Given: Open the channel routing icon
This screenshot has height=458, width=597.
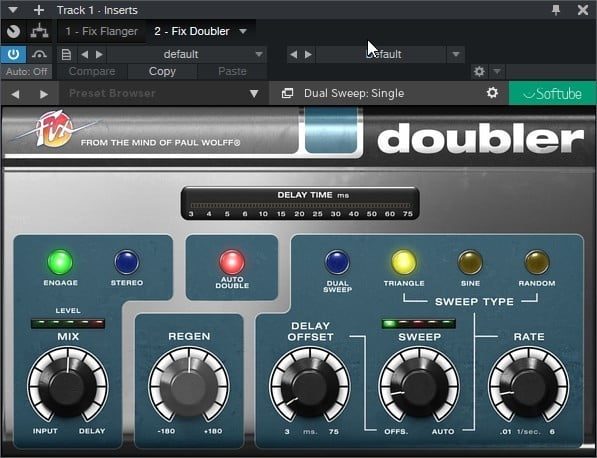Looking at the screenshot, I should (x=40, y=31).
